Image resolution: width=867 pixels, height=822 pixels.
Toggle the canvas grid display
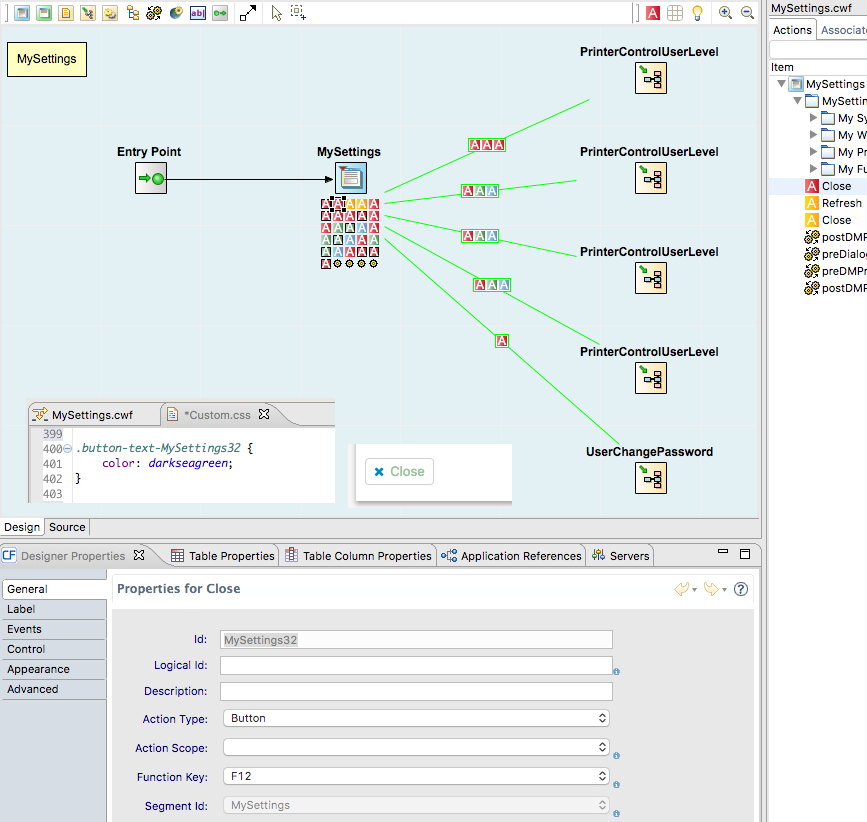click(x=675, y=13)
